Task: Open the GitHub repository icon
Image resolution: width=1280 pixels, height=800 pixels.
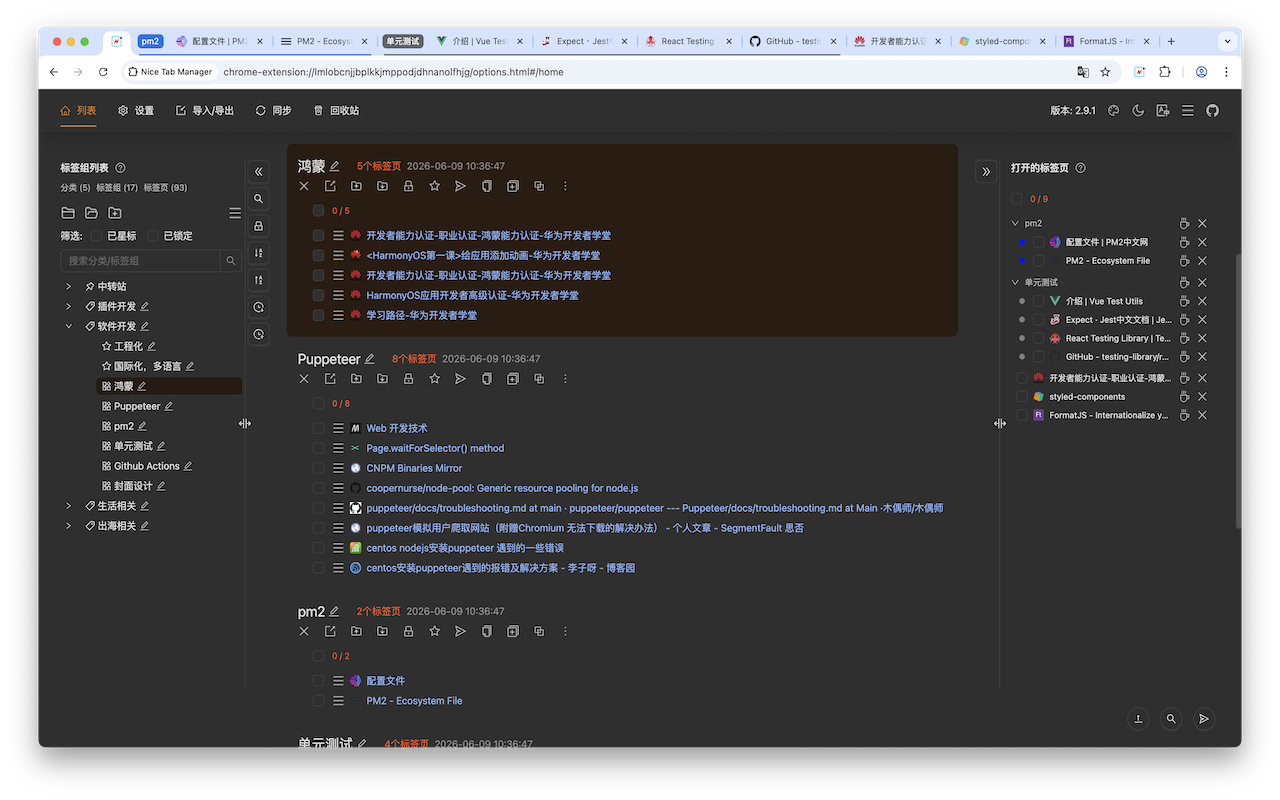Action: (1213, 111)
